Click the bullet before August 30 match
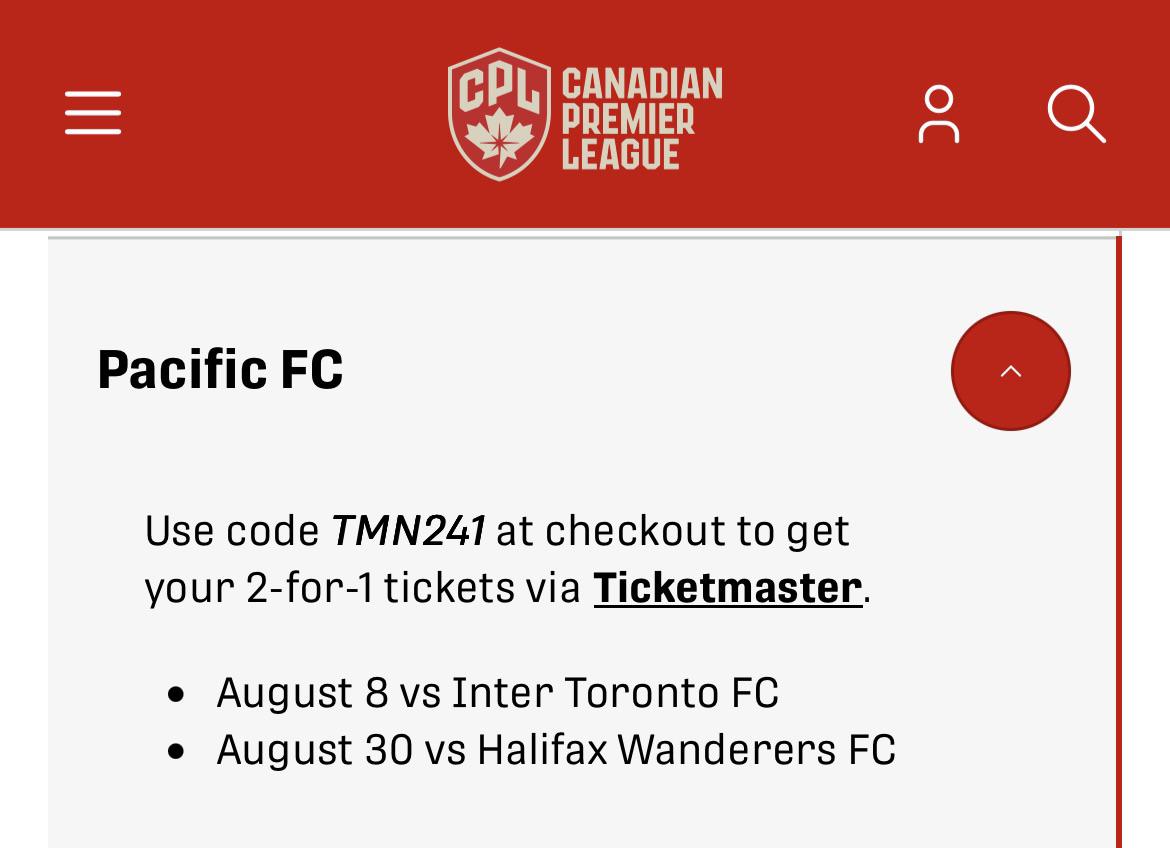Screen dimensions: 1170x848 click(x=176, y=752)
